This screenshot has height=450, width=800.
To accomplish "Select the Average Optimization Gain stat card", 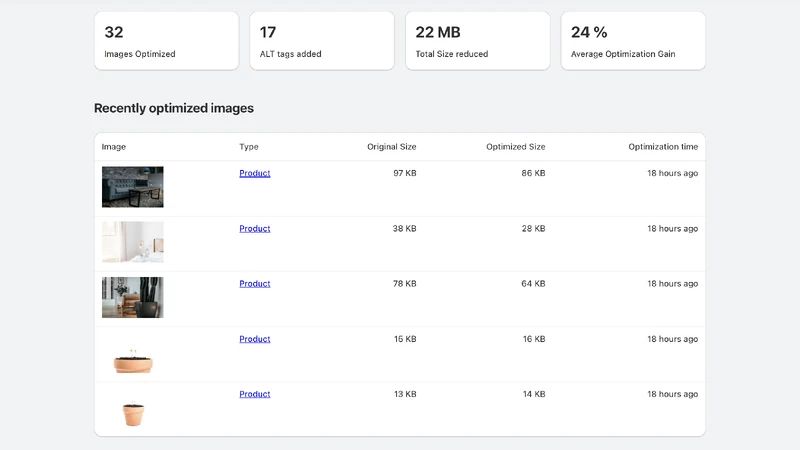I will point(633,41).
